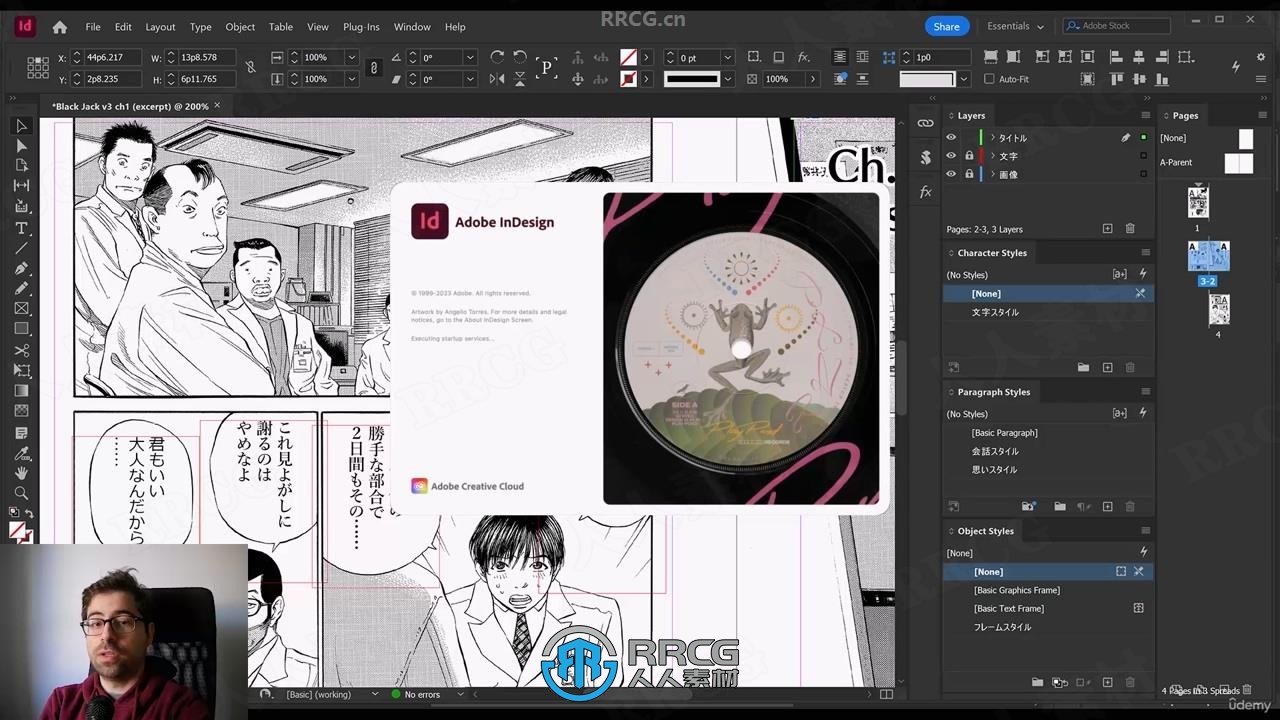Toggle visibility of 画像 layer

(951, 174)
